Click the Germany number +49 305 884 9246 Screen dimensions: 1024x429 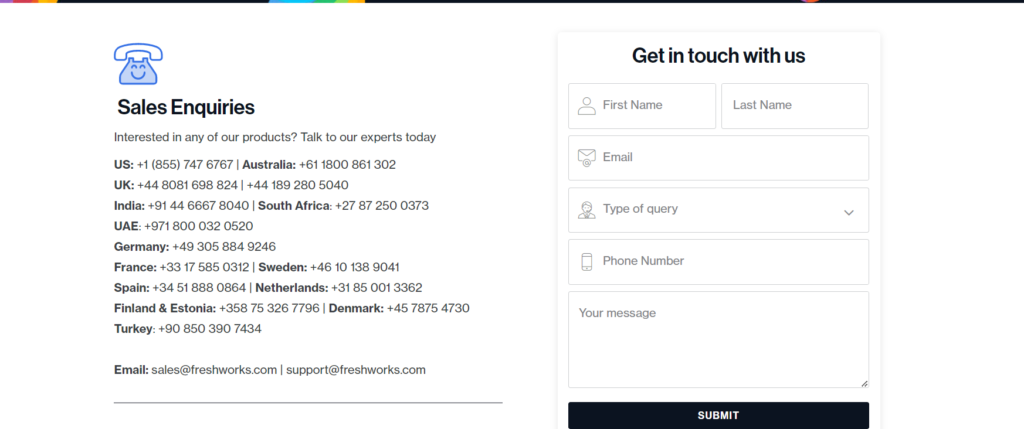tap(224, 247)
